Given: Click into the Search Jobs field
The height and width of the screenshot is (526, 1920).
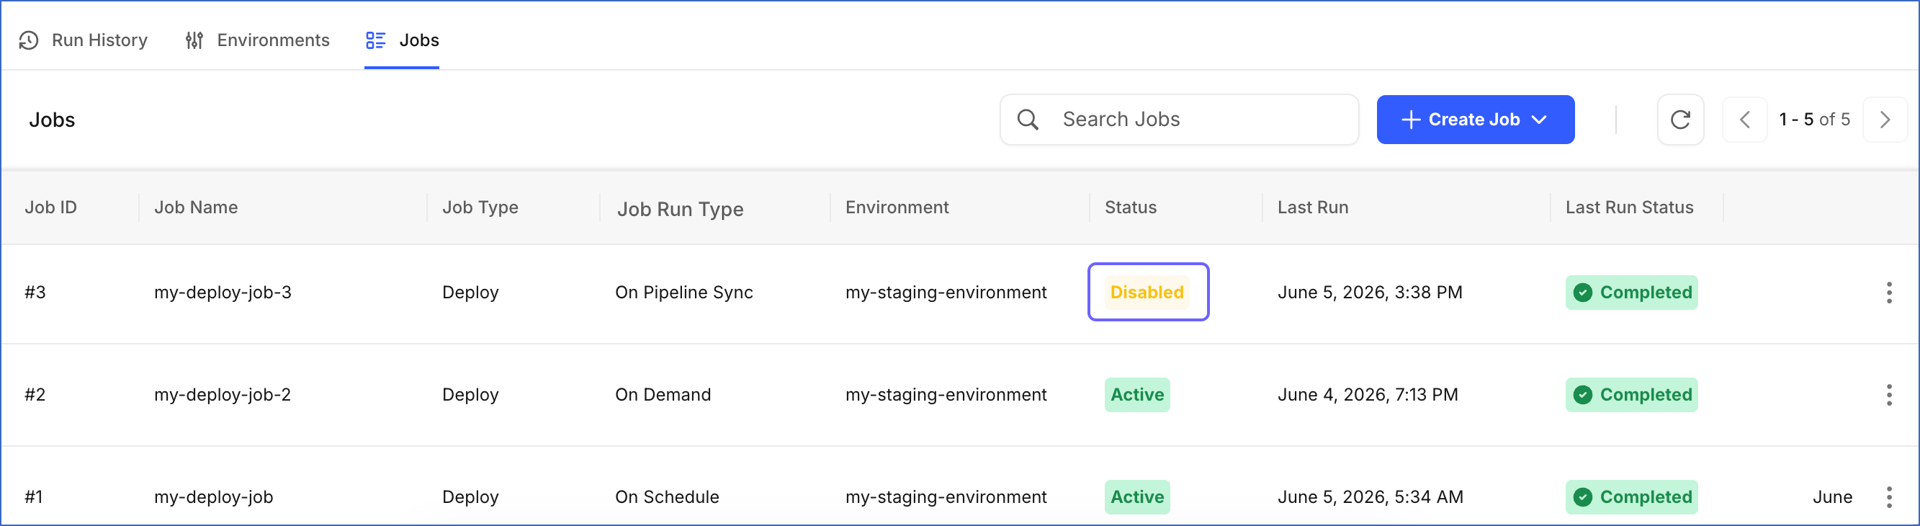Looking at the screenshot, I should pyautogui.click(x=1179, y=120).
